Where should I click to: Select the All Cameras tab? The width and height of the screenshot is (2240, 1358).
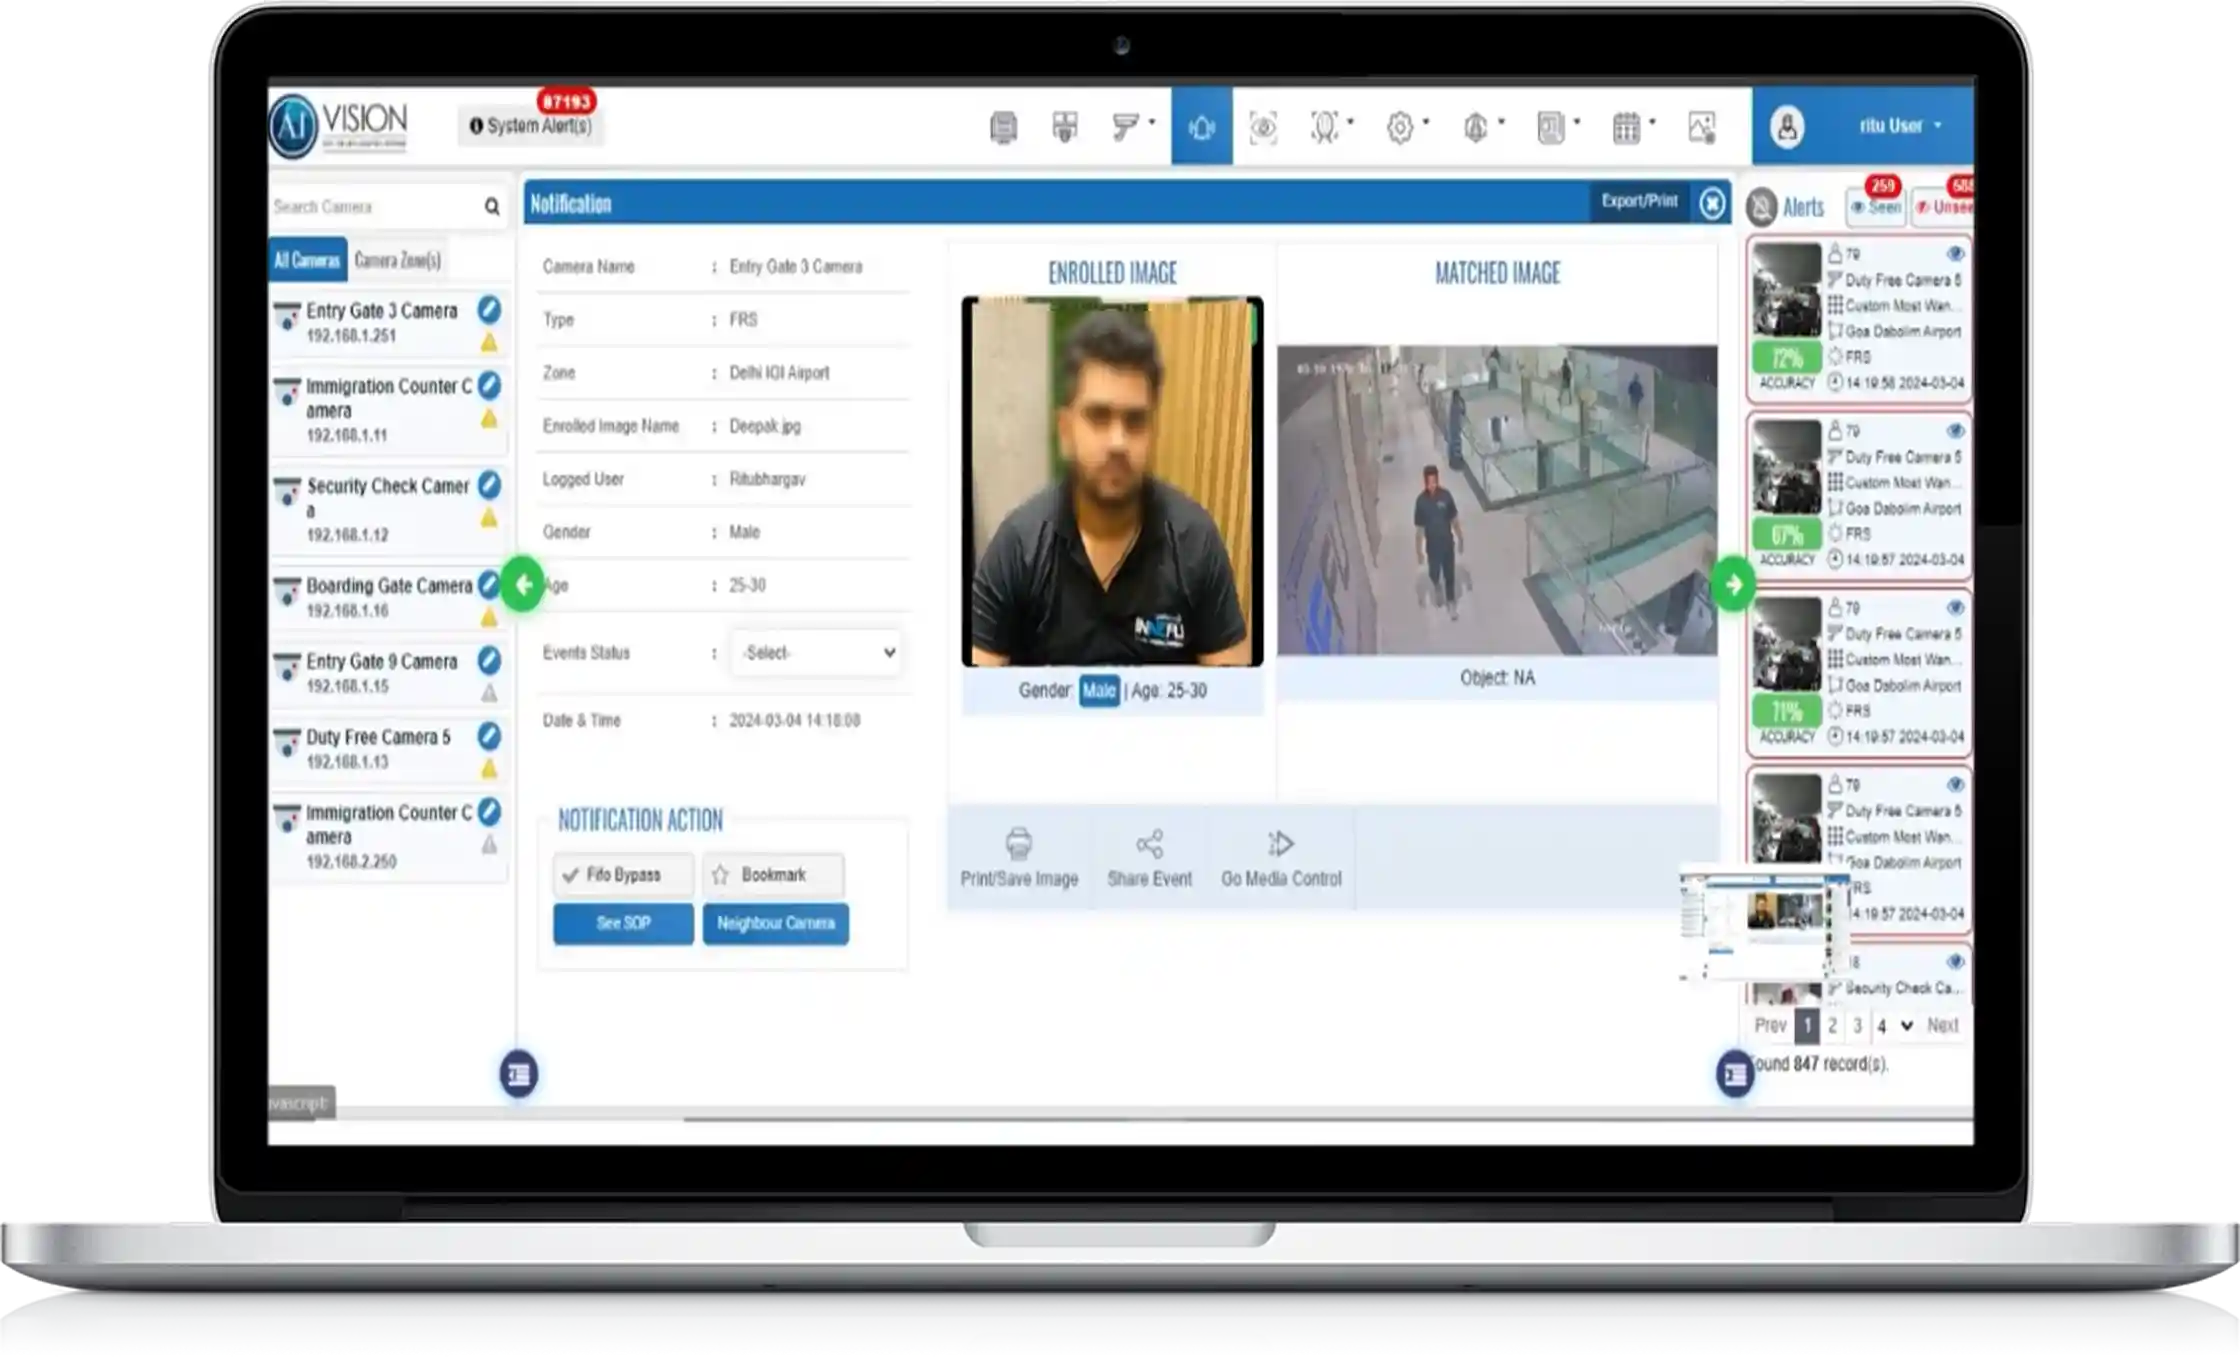[x=307, y=260]
